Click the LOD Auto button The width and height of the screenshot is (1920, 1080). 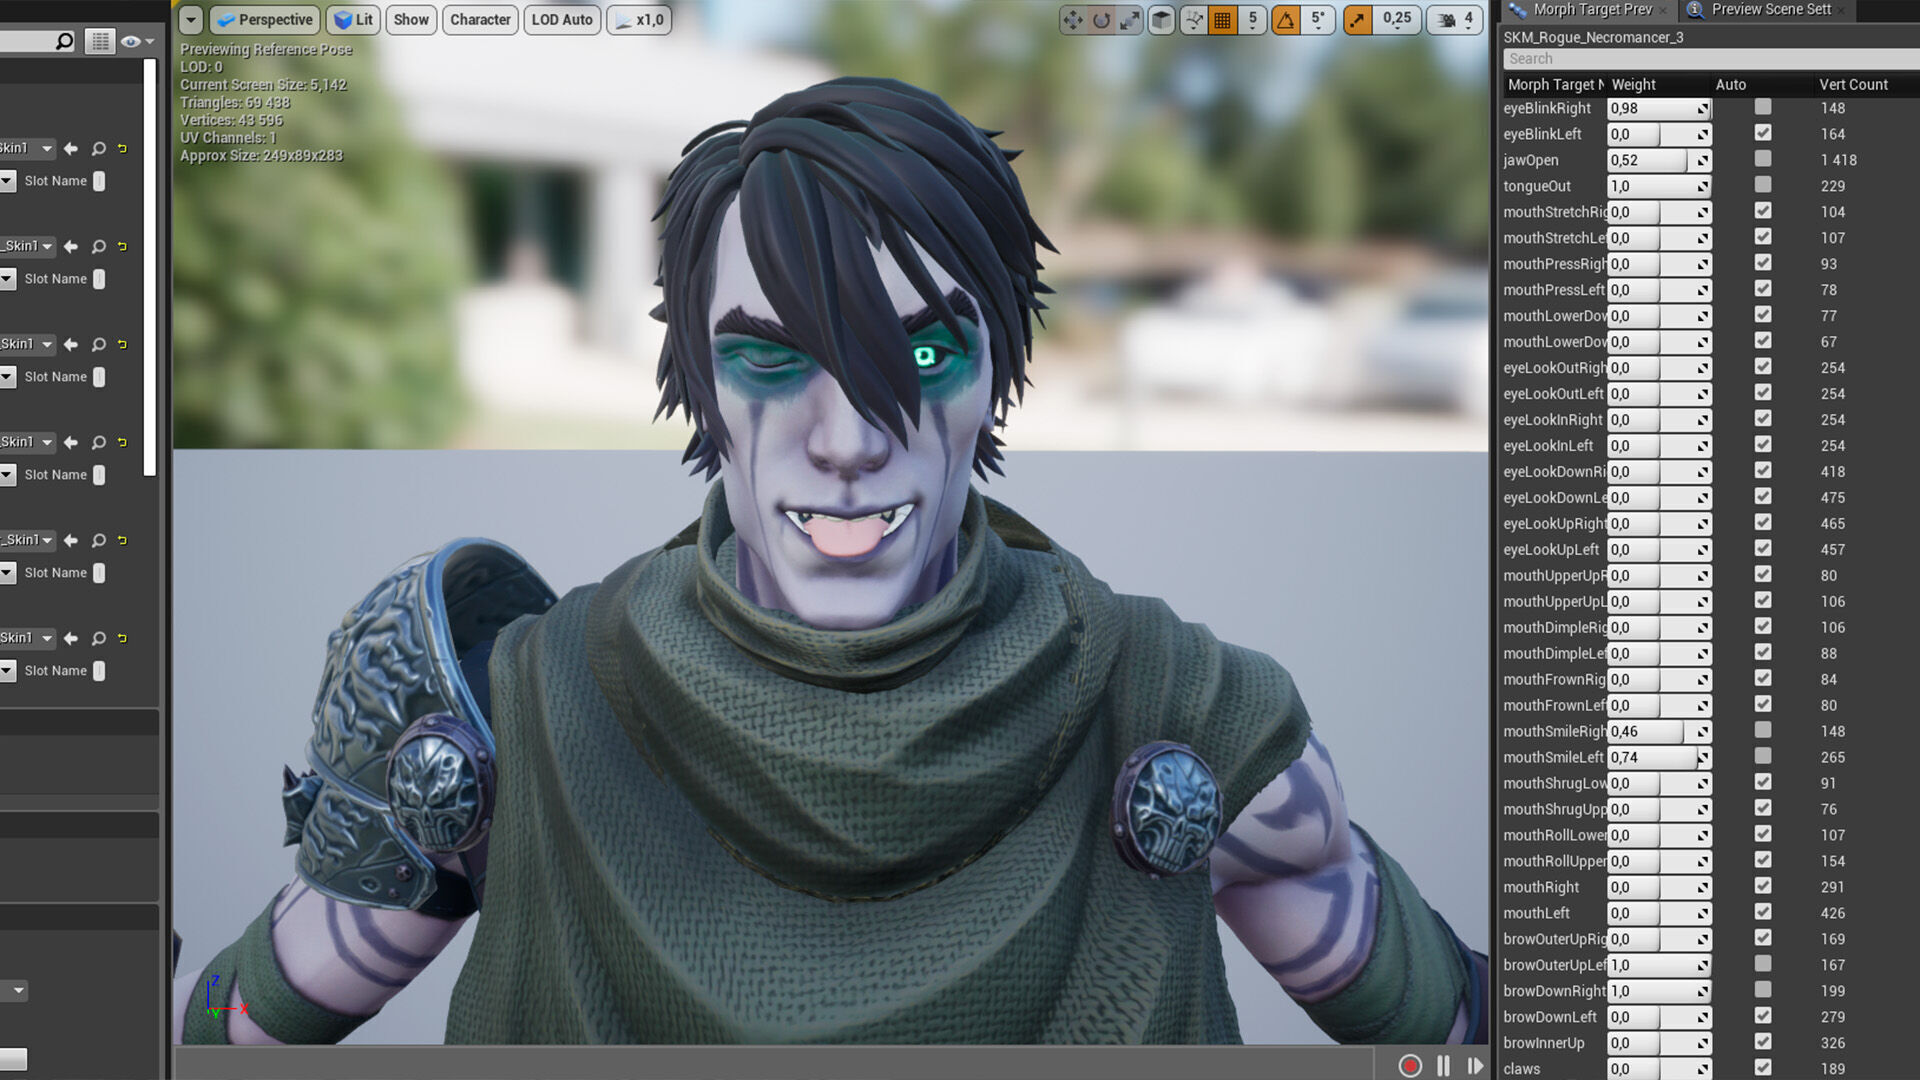pyautogui.click(x=562, y=20)
